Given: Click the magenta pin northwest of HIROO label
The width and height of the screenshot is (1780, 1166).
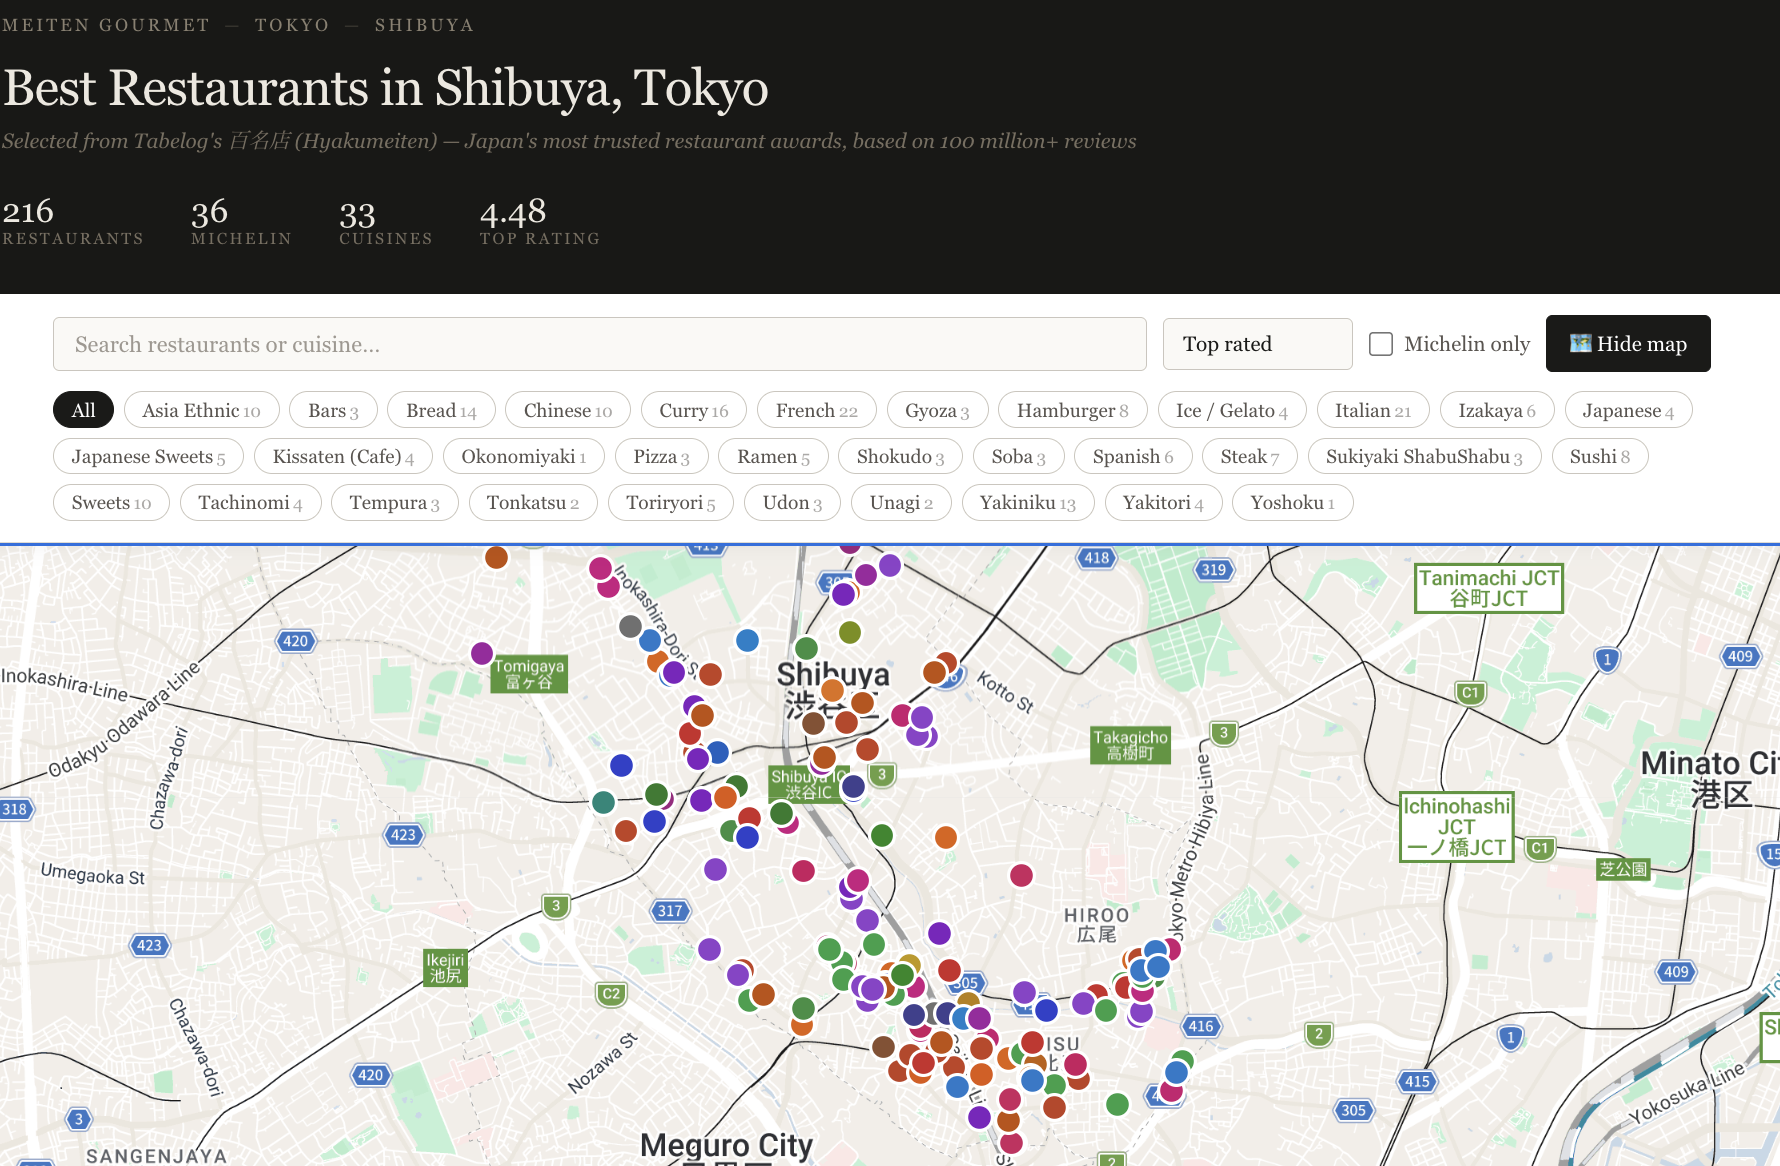Looking at the screenshot, I should (x=1021, y=875).
